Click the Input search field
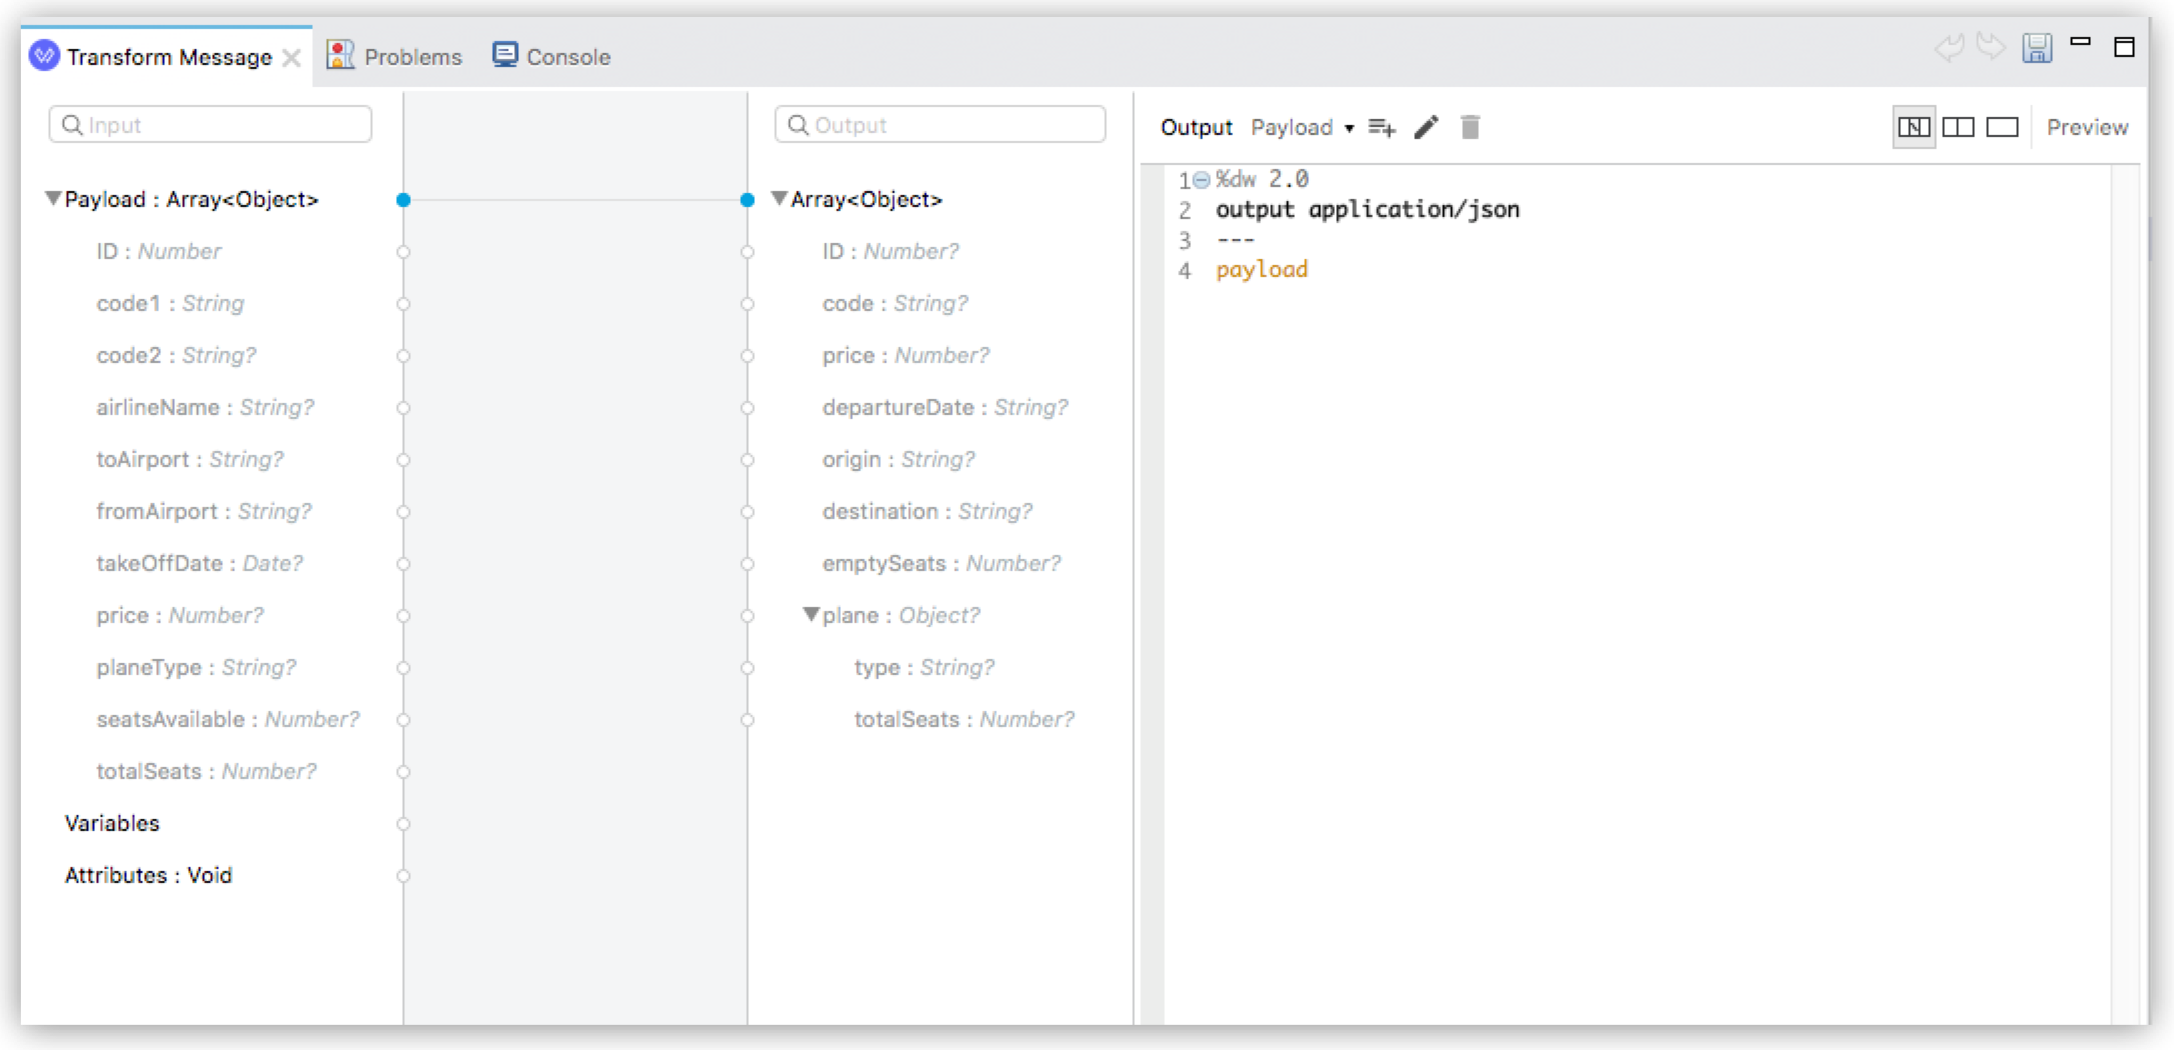 click(x=210, y=124)
